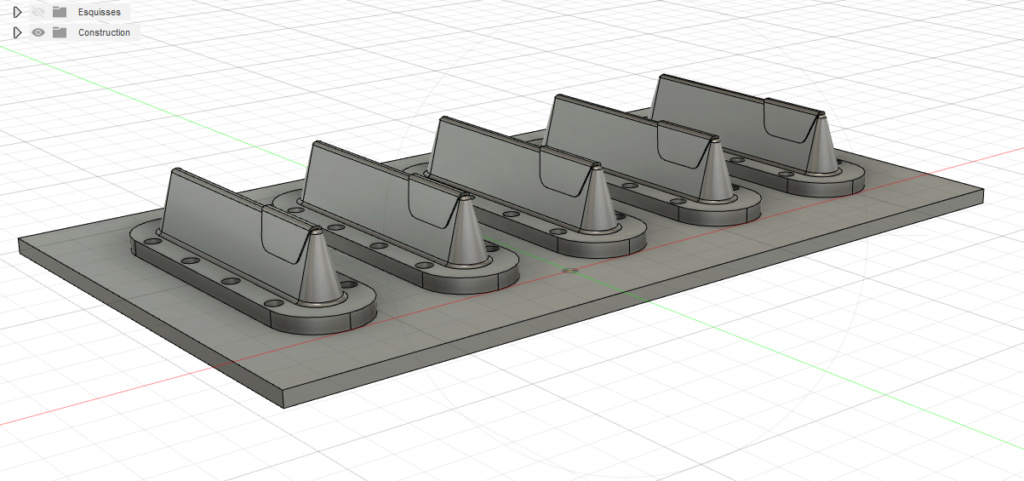The height and width of the screenshot is (481, 1024).
Task: Show the hidden Esquisses folder
Action: click(x=39, y=12)
